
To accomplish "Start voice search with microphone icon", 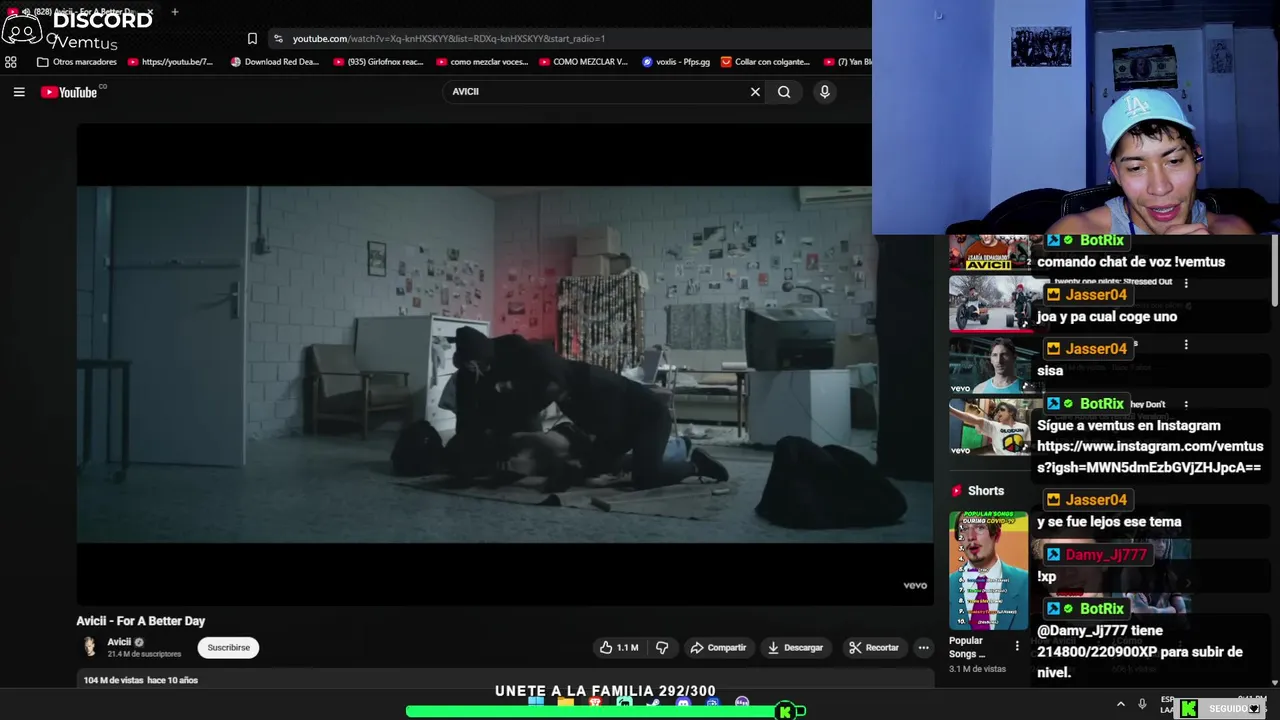I will 824,92.
